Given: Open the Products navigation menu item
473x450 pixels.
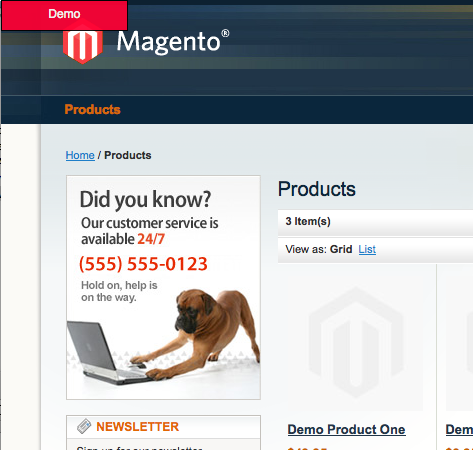Looking at the screenshot, I should click(92, 109).
